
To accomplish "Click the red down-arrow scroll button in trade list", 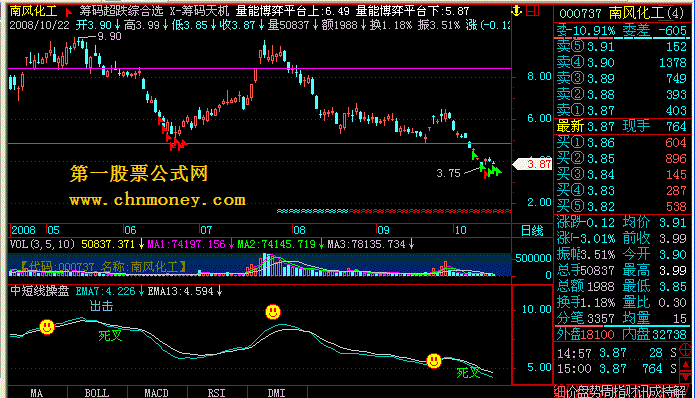I will (x=685, y=377).
